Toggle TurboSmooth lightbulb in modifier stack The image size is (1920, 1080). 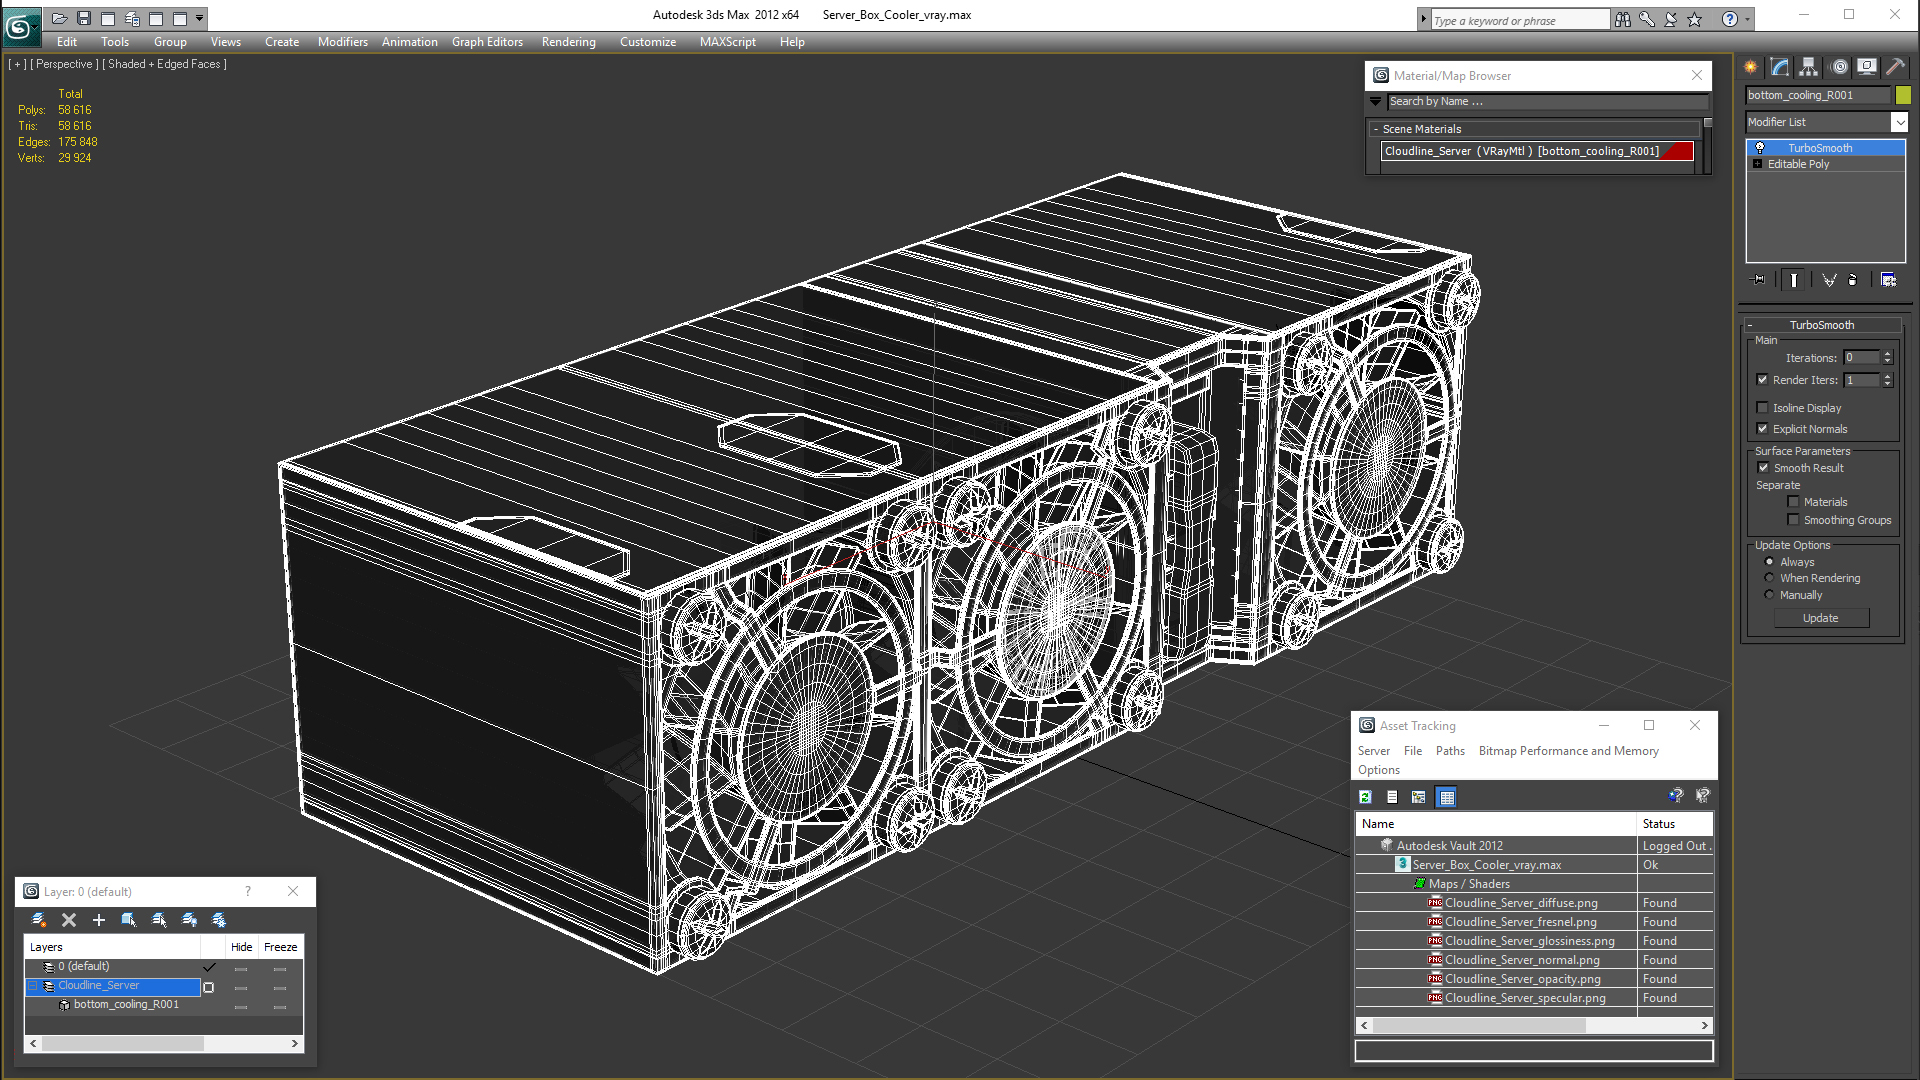pos(1760,148)
